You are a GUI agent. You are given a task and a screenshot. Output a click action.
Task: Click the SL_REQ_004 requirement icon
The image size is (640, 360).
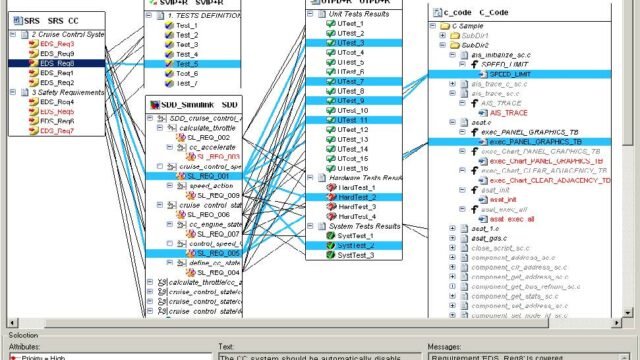pos(191,272)
